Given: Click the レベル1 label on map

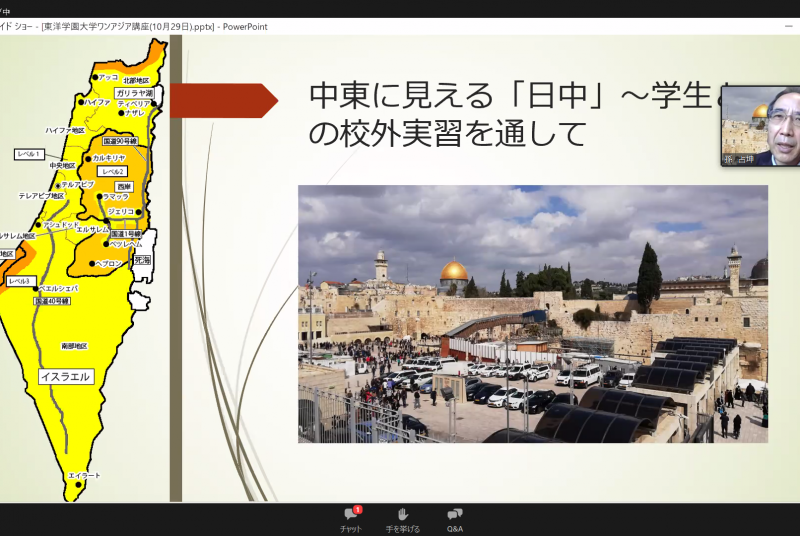Looking at the screenshot, I should point(29,154).
